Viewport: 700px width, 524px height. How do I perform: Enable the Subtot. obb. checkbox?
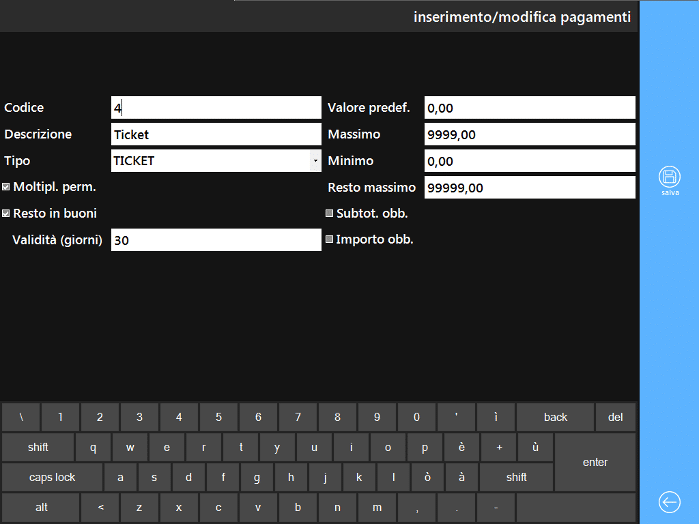(x=329, y=213)
